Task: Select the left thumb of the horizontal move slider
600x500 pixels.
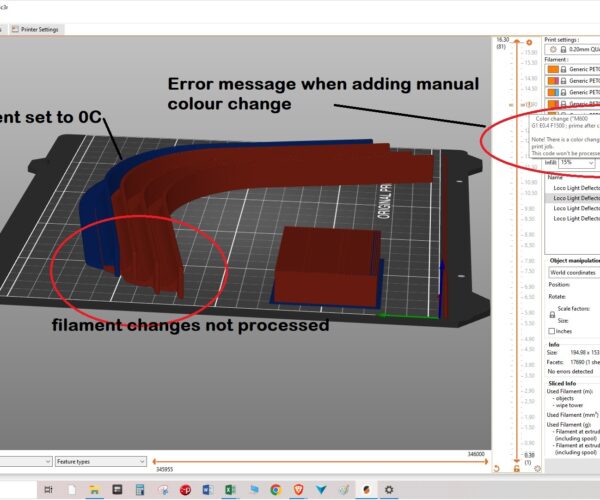Action: [154, 462]
